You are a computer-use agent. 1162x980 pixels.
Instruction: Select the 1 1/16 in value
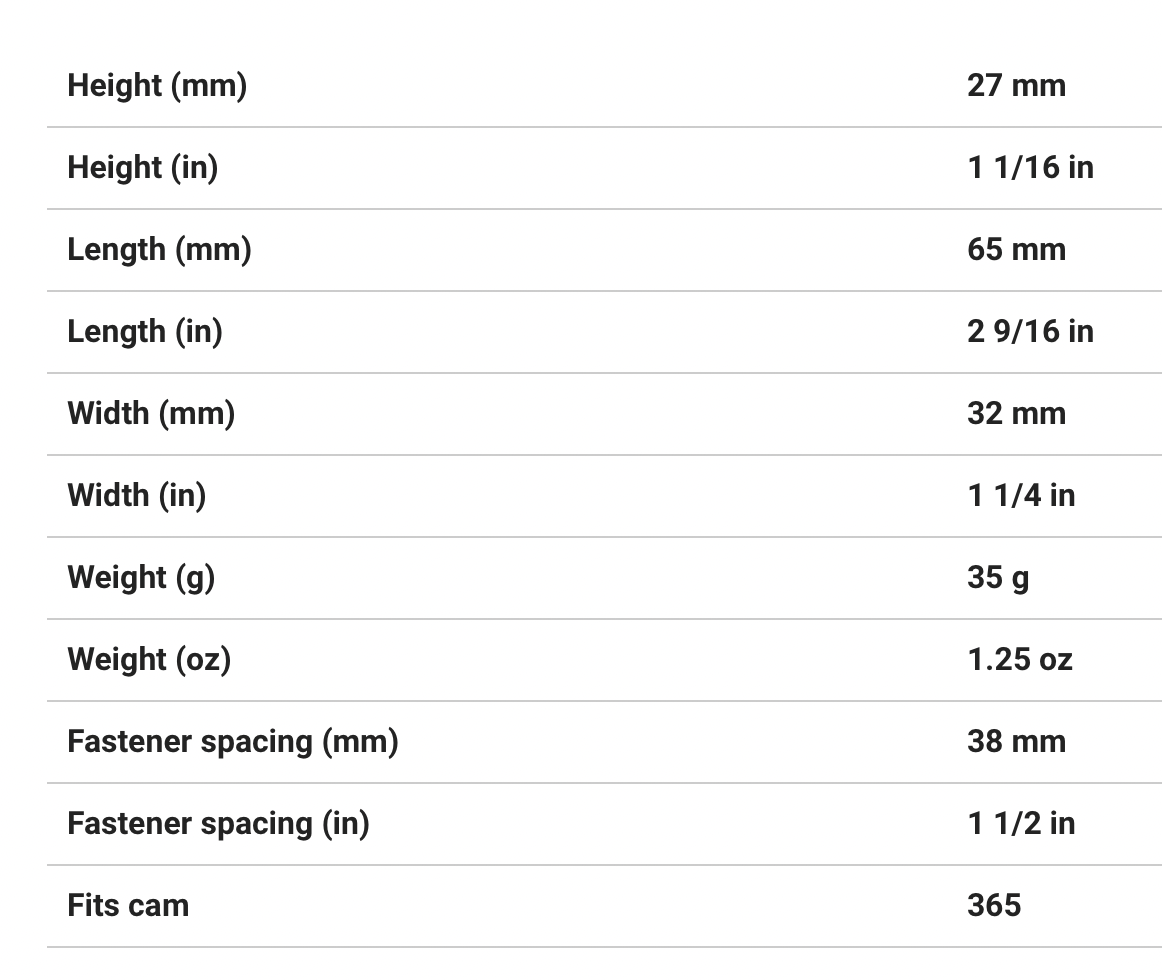point(1030,168)
